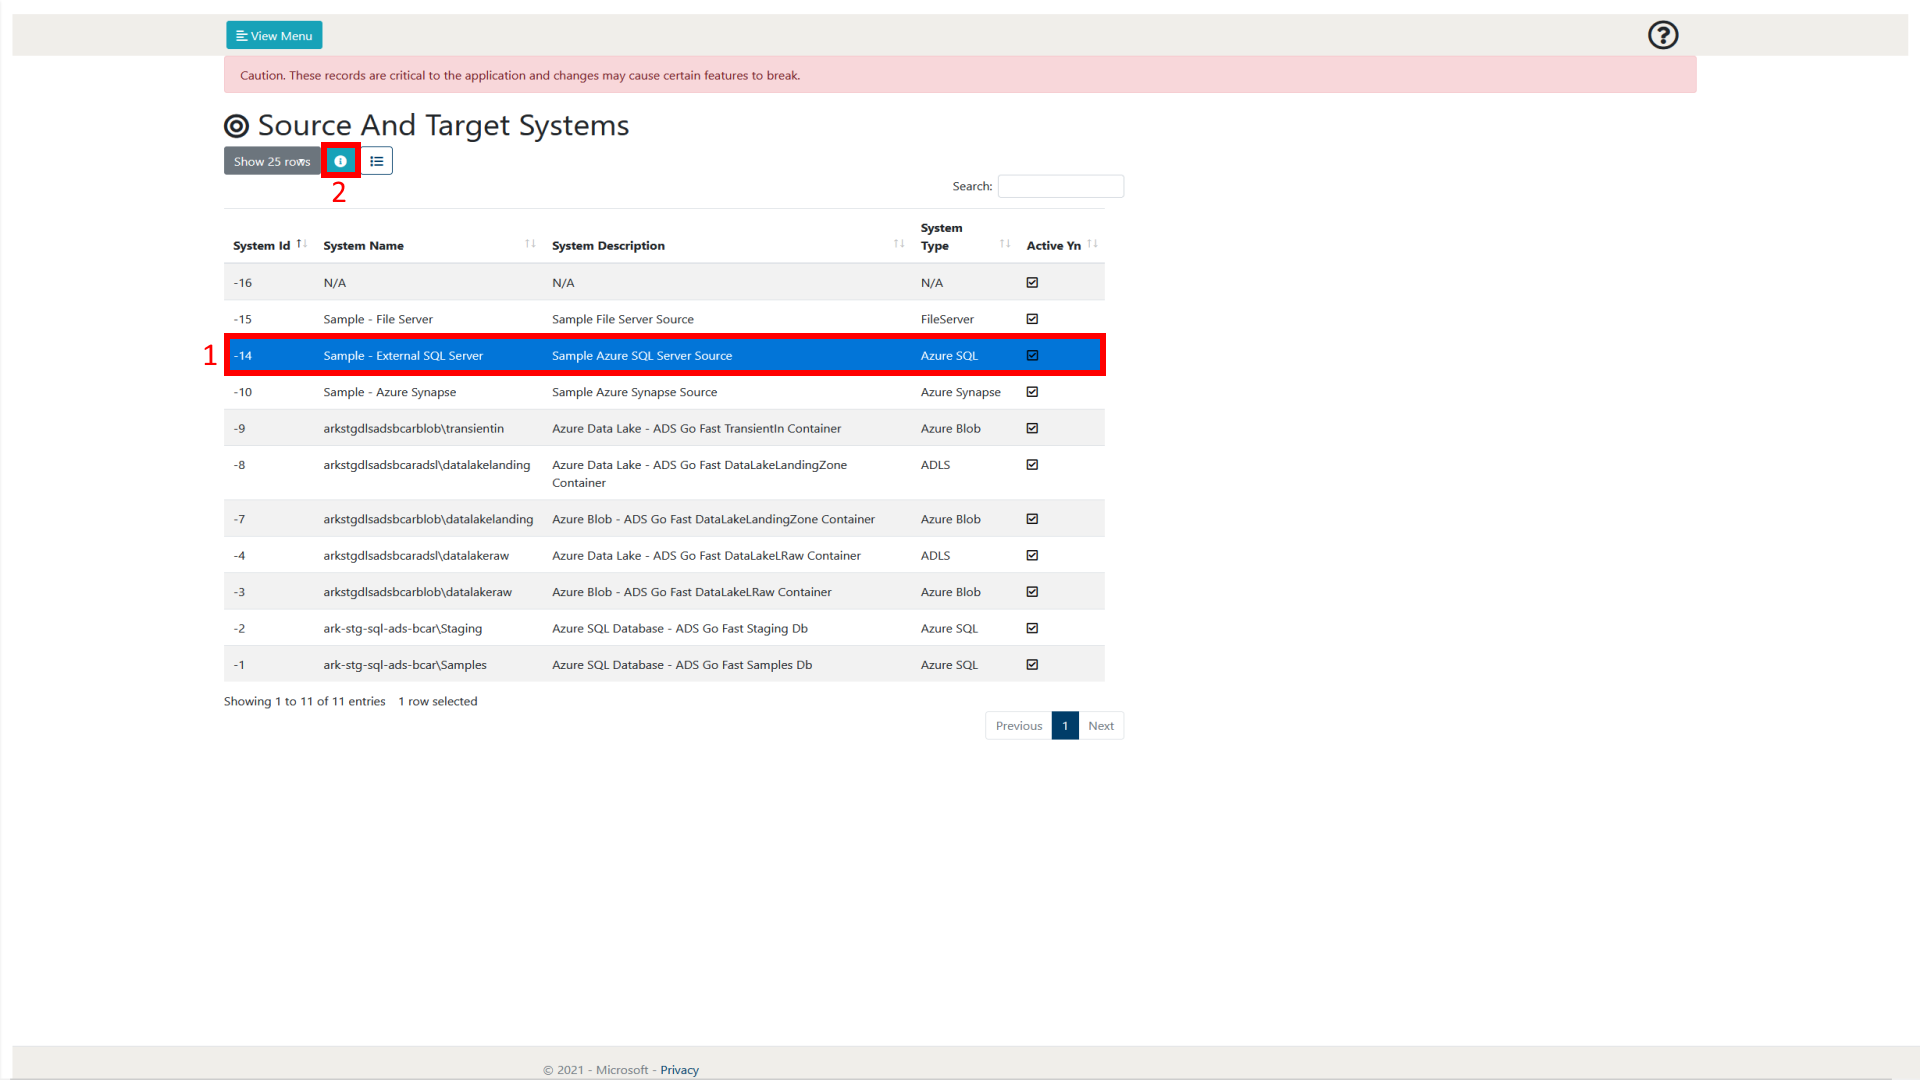The image size is (1920, 1080).
Task: Open the Privacy link in footer
Action: (x=679, y=1070)
